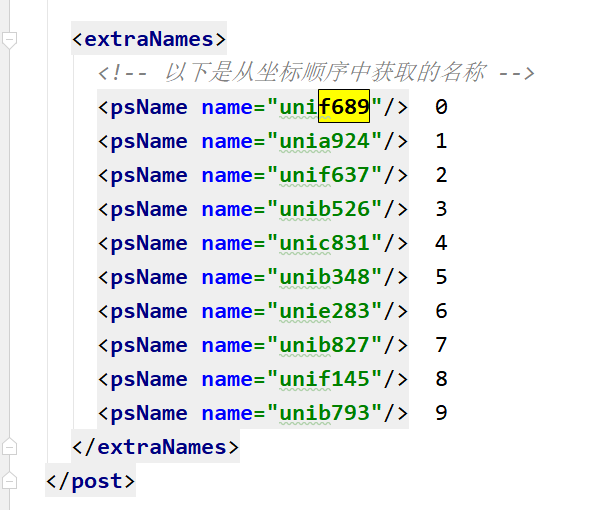Click name attribute on the unic831 line

pos(227,243)
